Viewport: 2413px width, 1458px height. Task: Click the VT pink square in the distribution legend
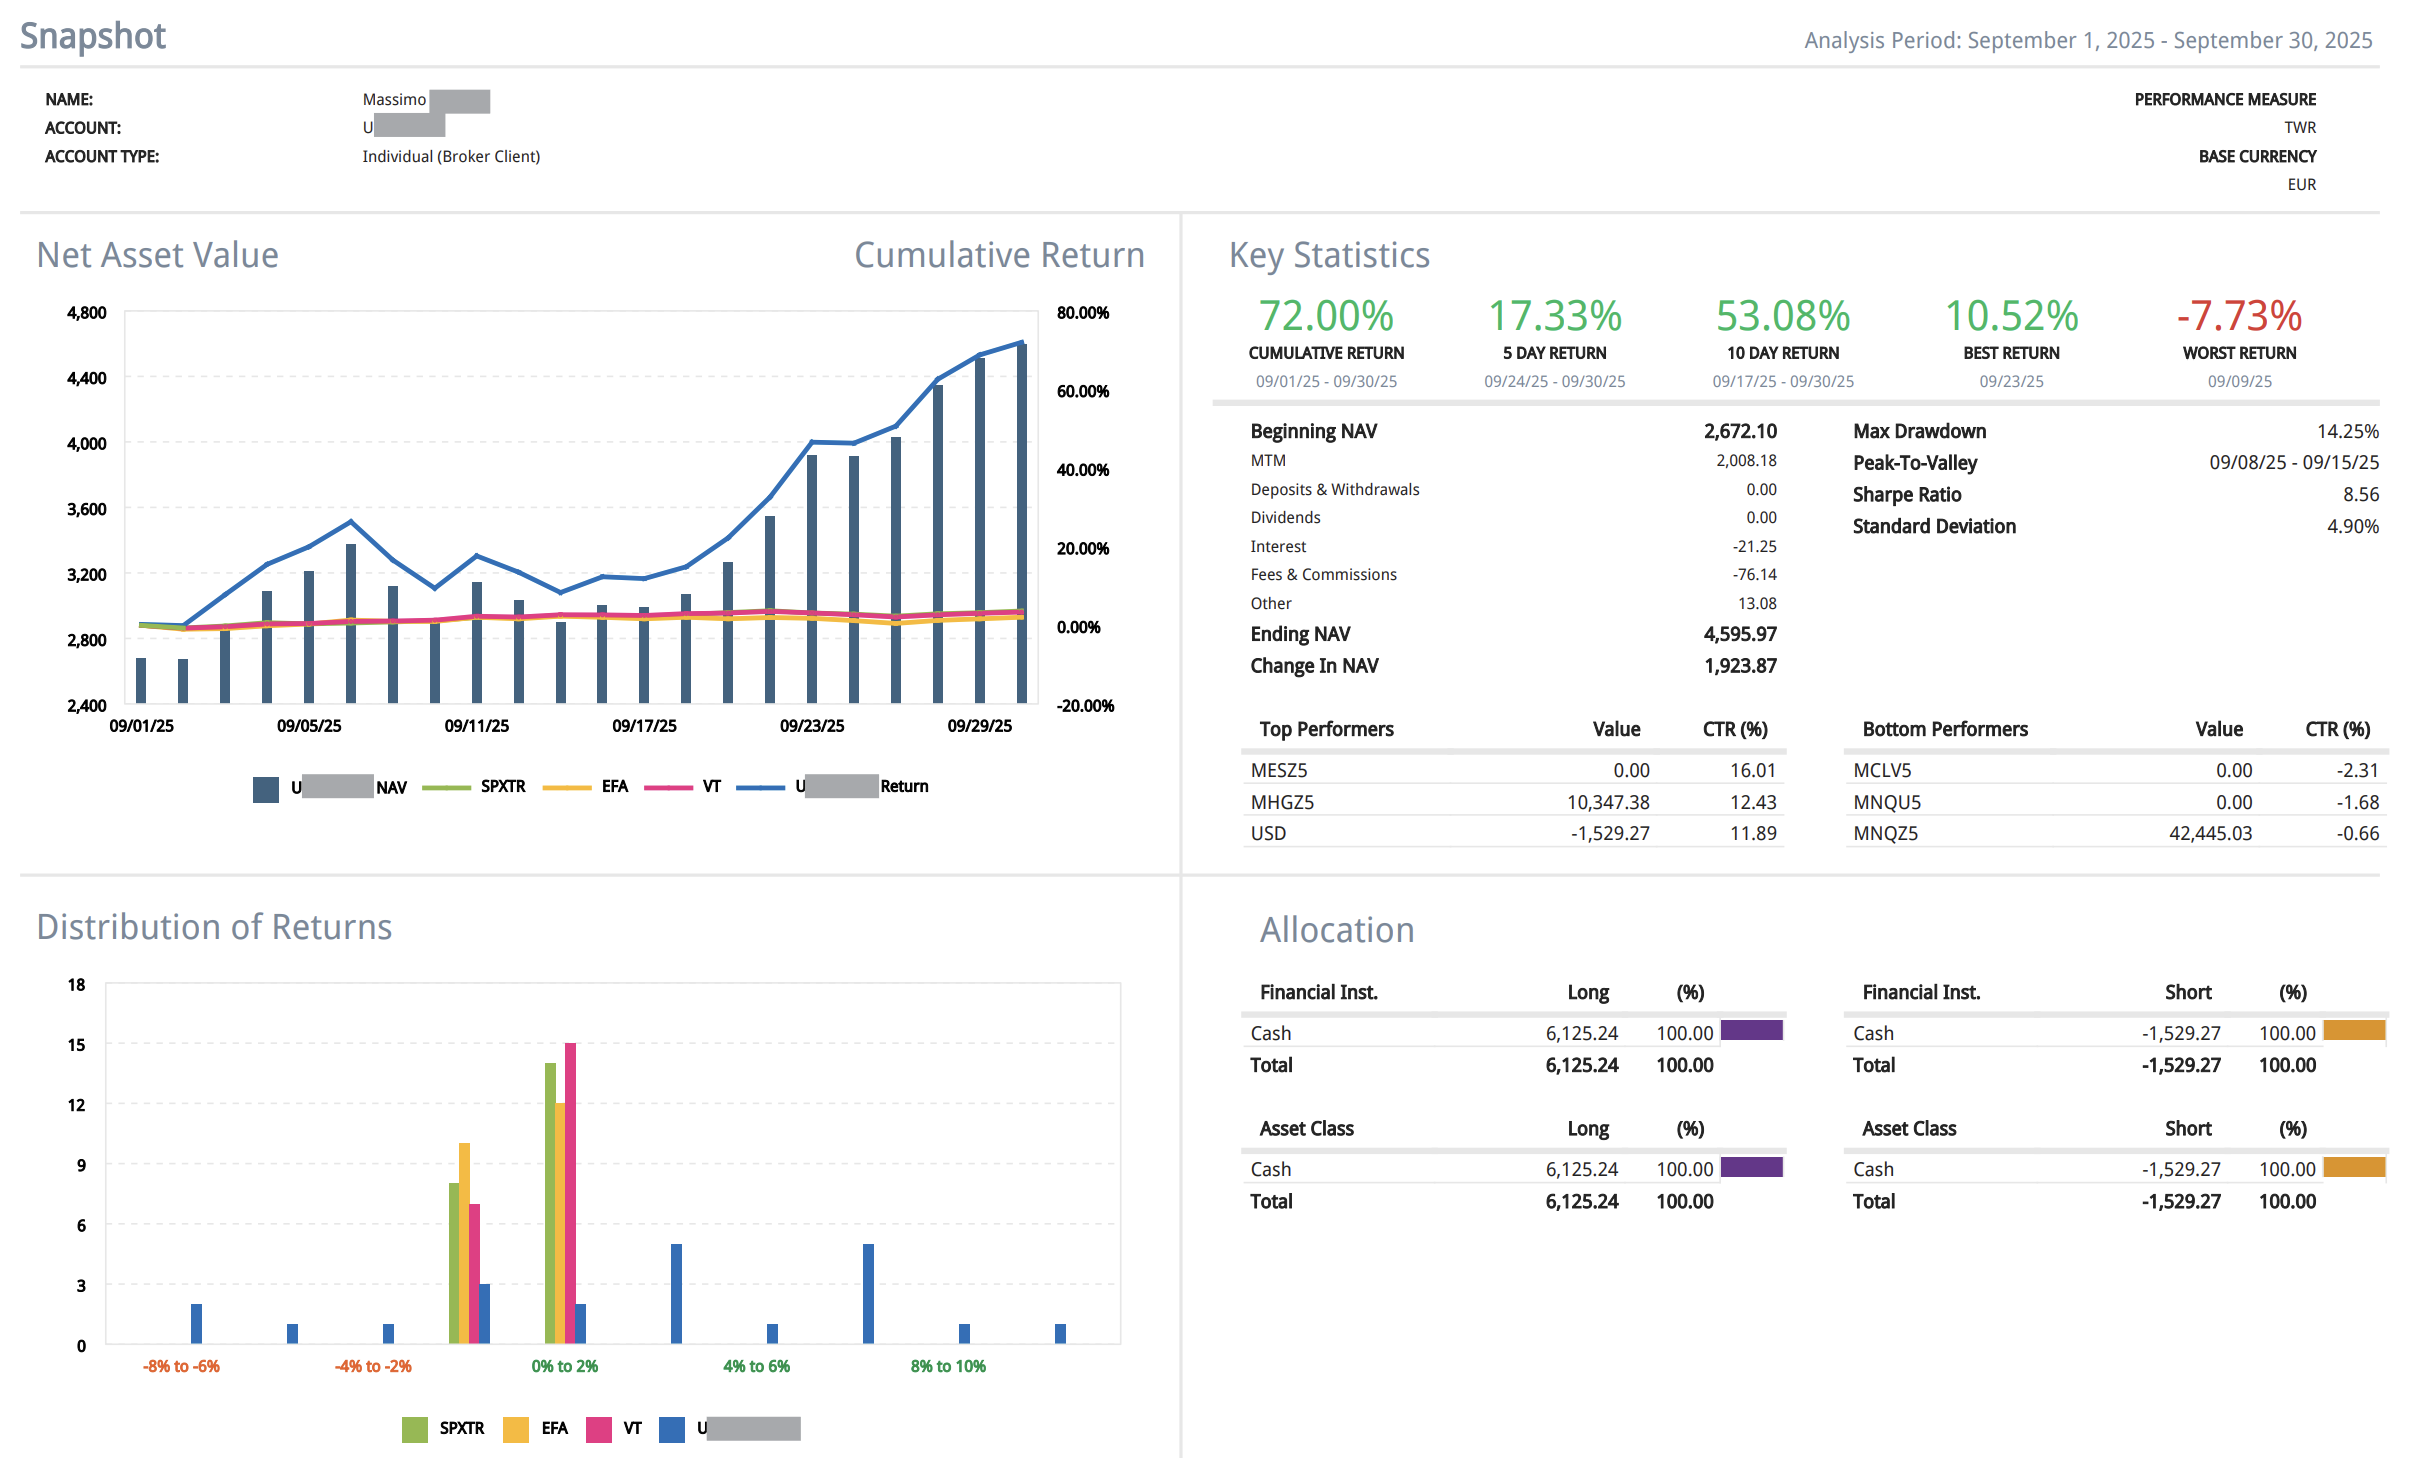tap(598, 1429)
